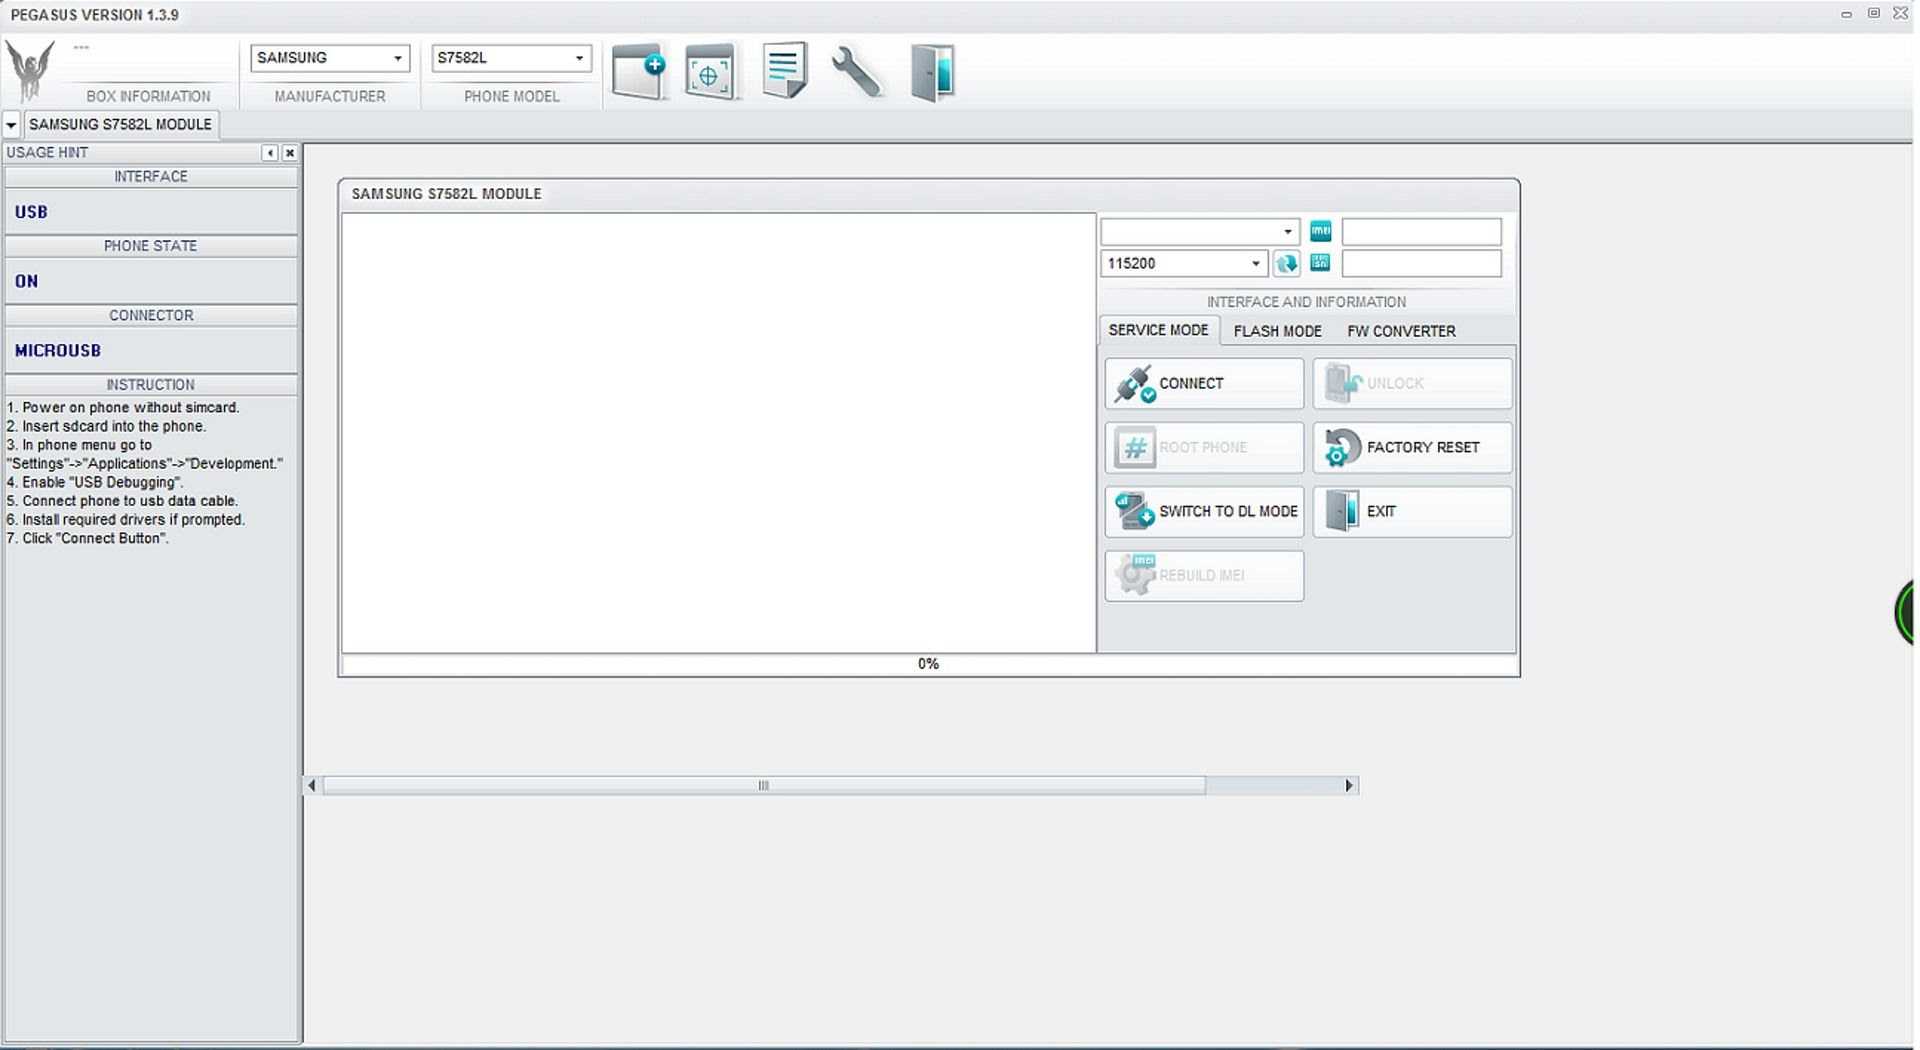The image size is (1920, 1050).
Task: Click instruction 'Click "Connect Button"'
Action: 88,538
